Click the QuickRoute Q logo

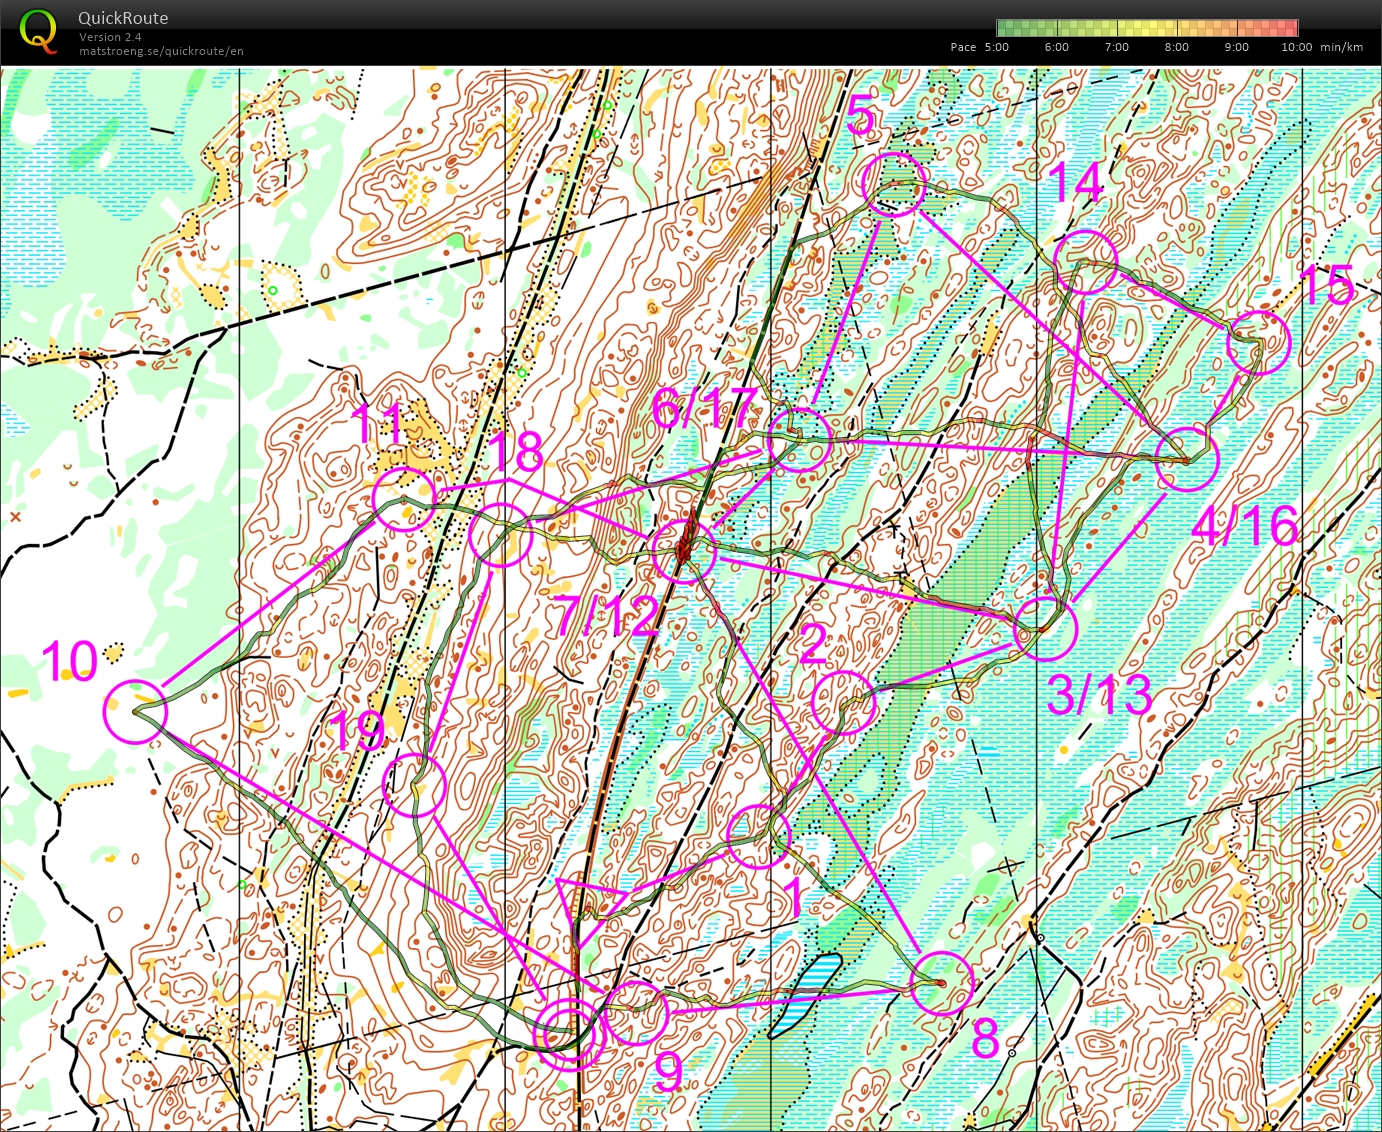tap(40, 31)
